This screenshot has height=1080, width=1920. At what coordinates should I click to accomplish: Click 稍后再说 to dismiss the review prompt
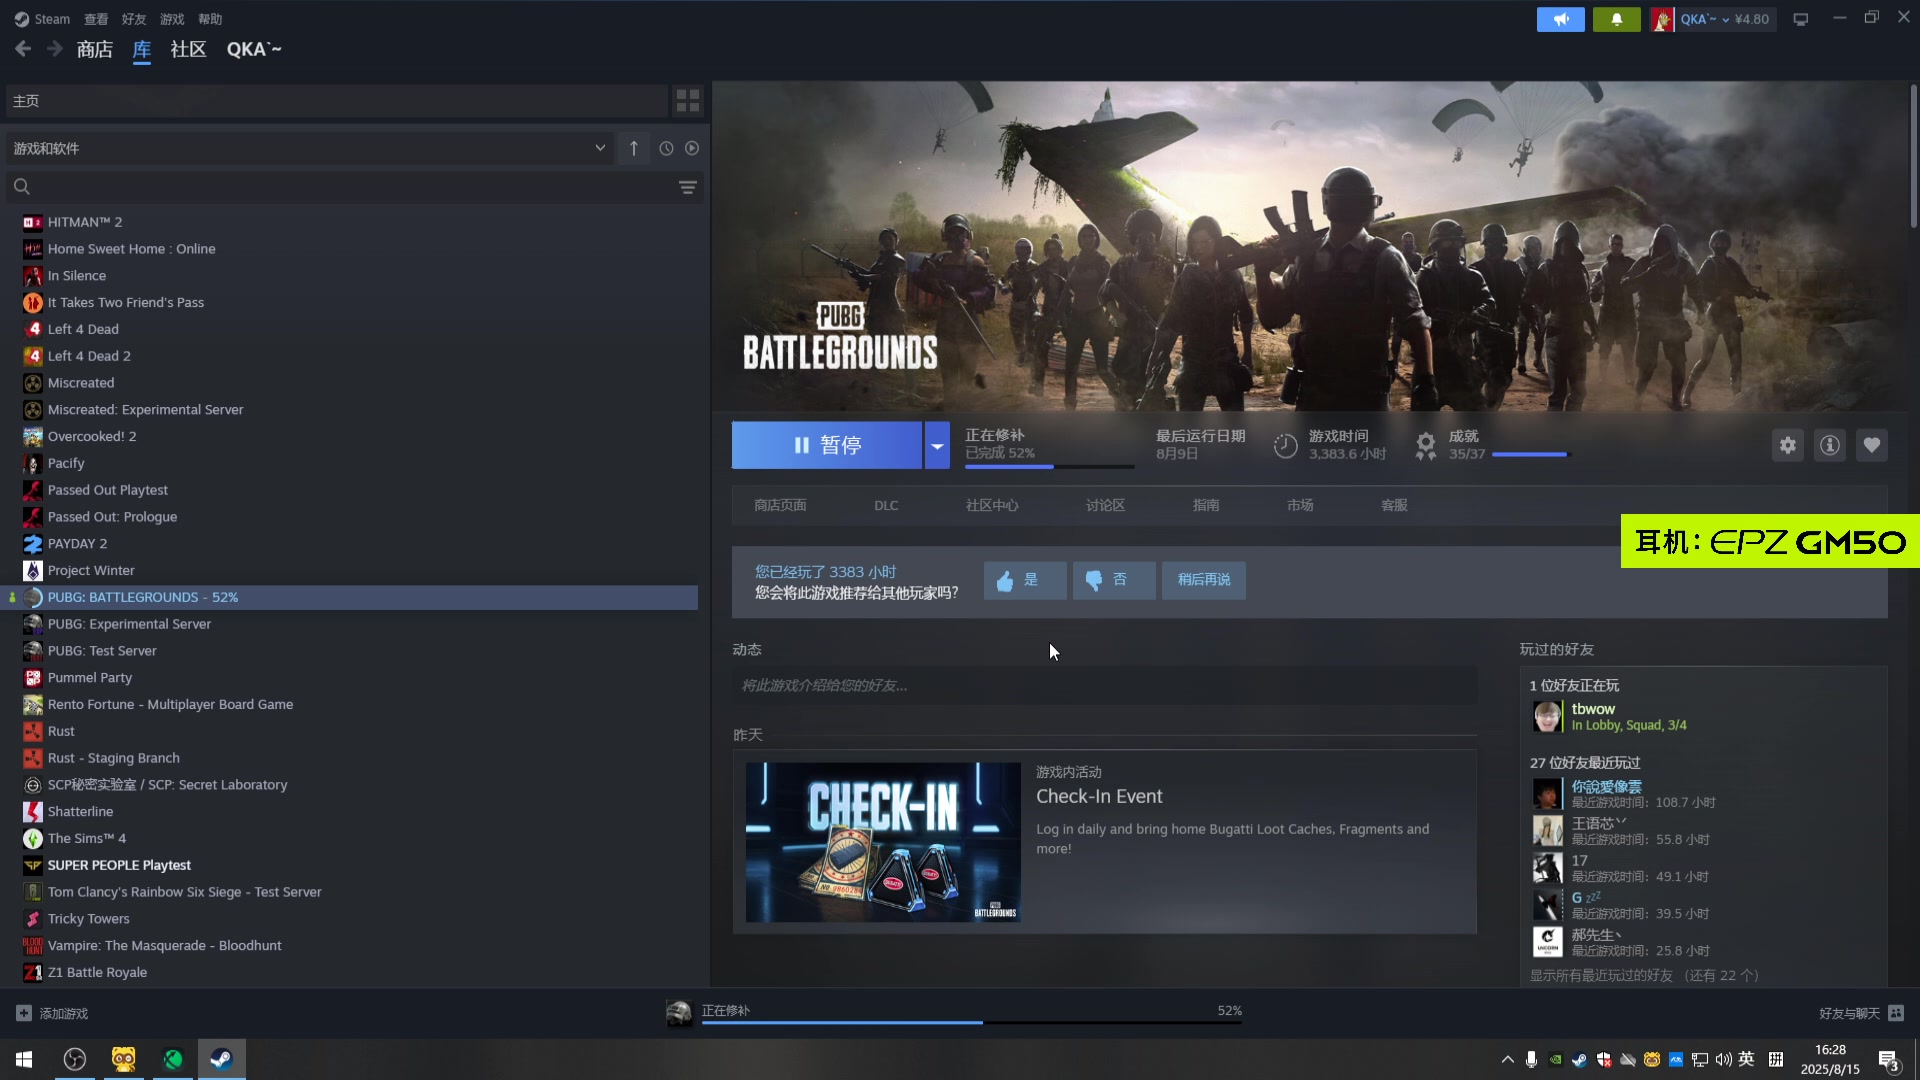click(1204, 580)
